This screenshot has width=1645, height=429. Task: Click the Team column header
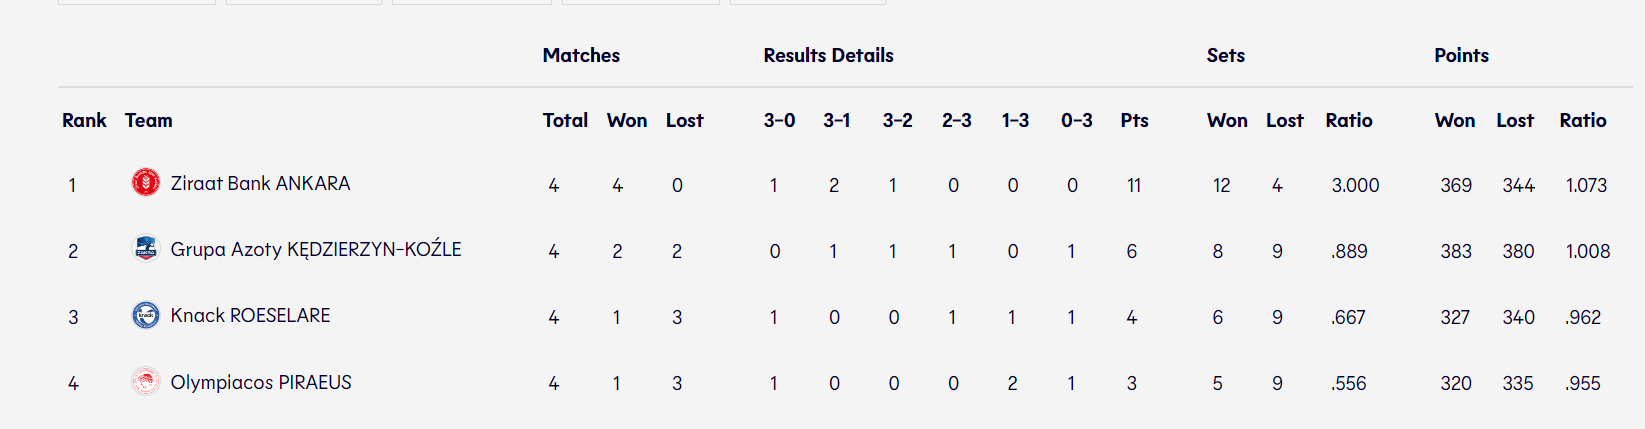click(x=149, y=121)
